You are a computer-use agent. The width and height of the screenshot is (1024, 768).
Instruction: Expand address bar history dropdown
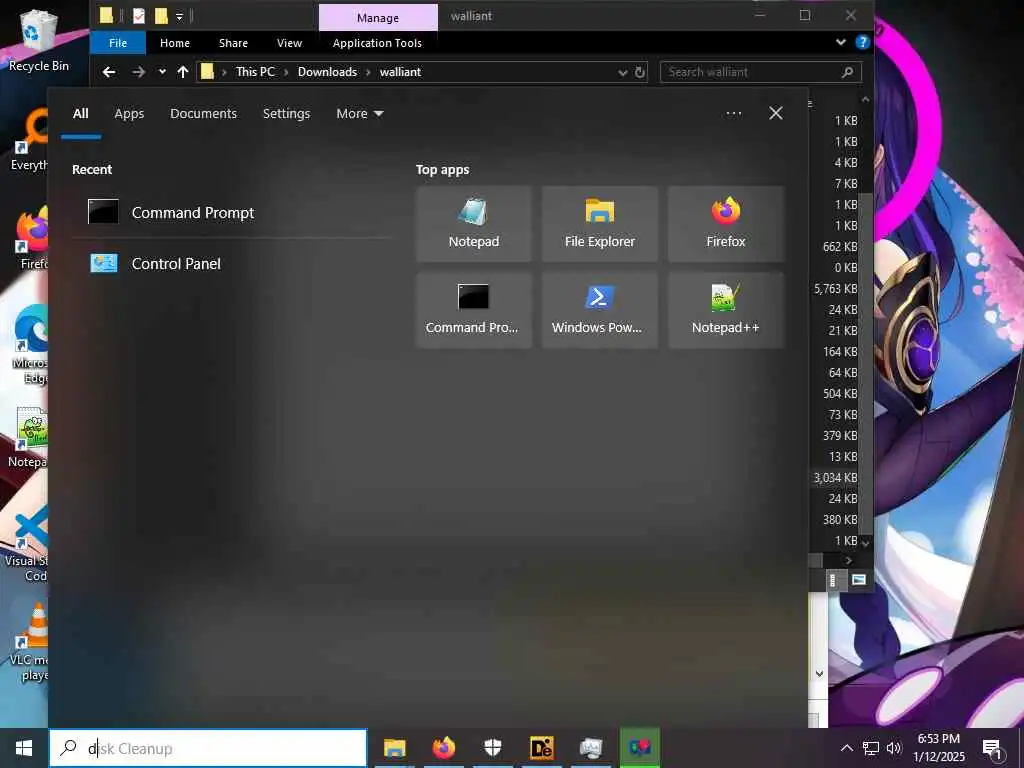point(622,72)
